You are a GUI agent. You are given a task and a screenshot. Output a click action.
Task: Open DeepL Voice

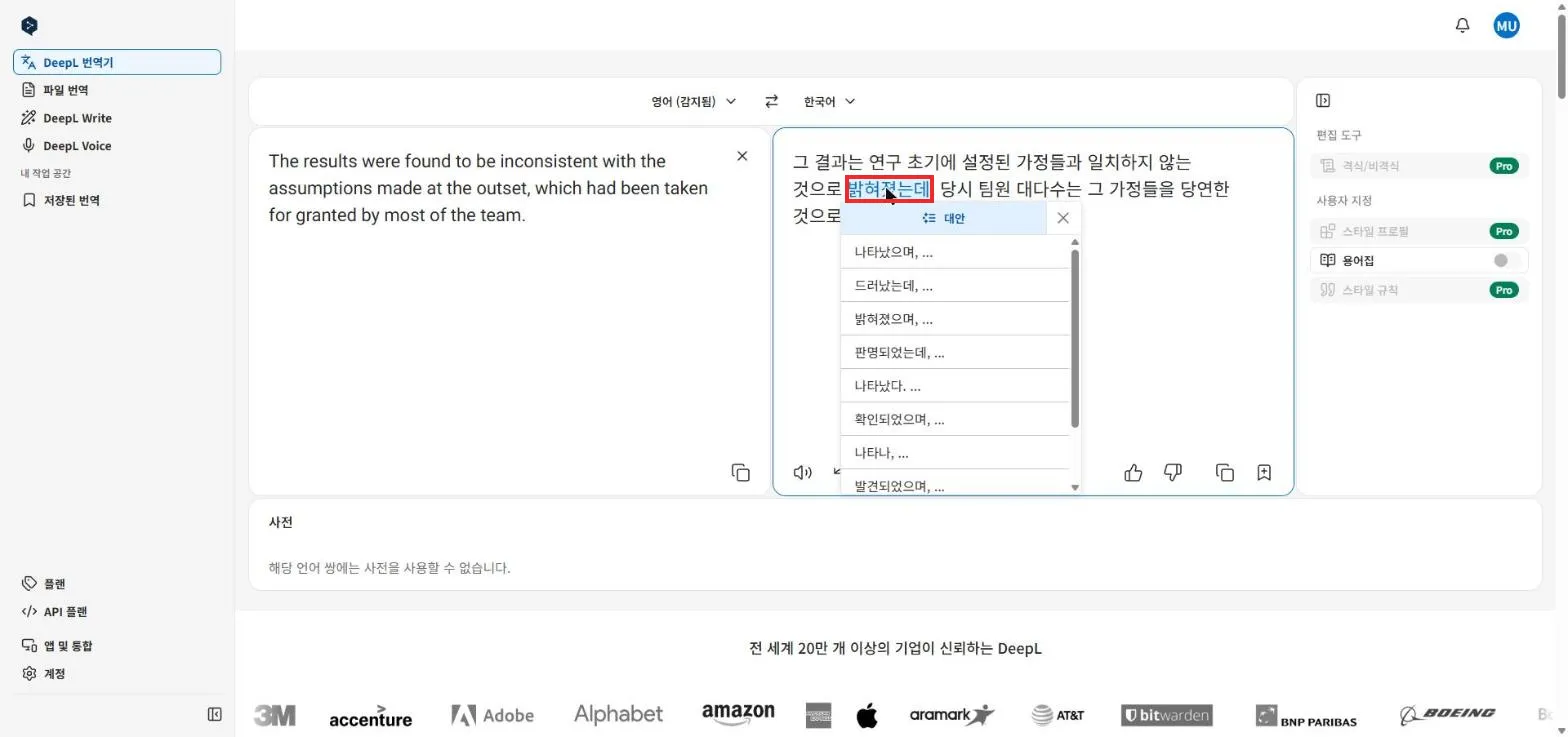click(117, 146)
